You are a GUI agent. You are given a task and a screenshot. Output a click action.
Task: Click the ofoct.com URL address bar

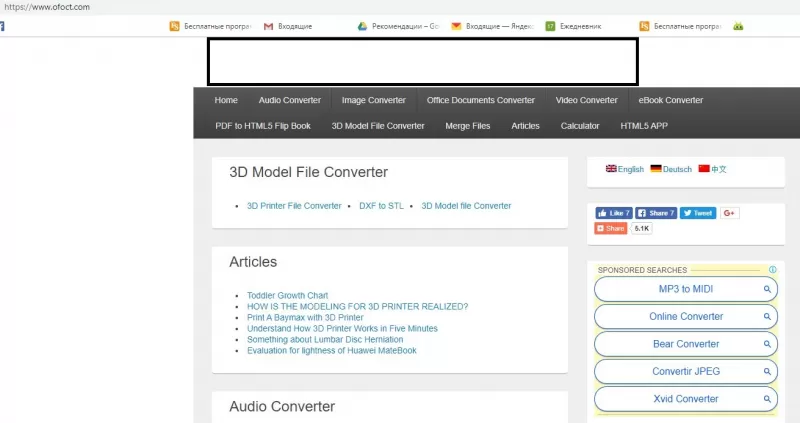[x=47, y=7]
